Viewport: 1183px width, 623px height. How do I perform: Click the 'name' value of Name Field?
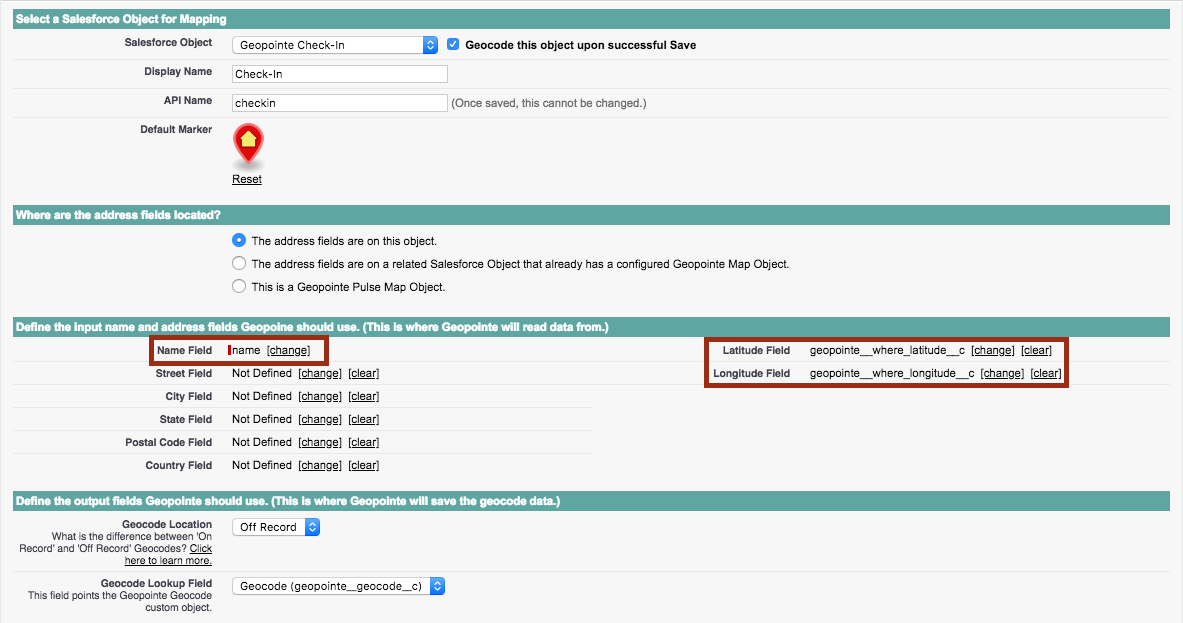[246, 351]
